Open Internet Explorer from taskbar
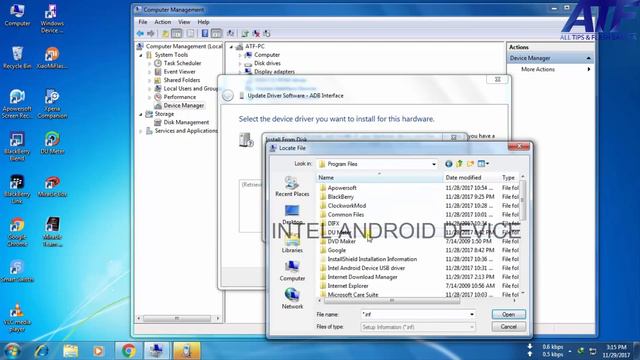This screenshot has height=360, width=640. (x=42, y=351)
